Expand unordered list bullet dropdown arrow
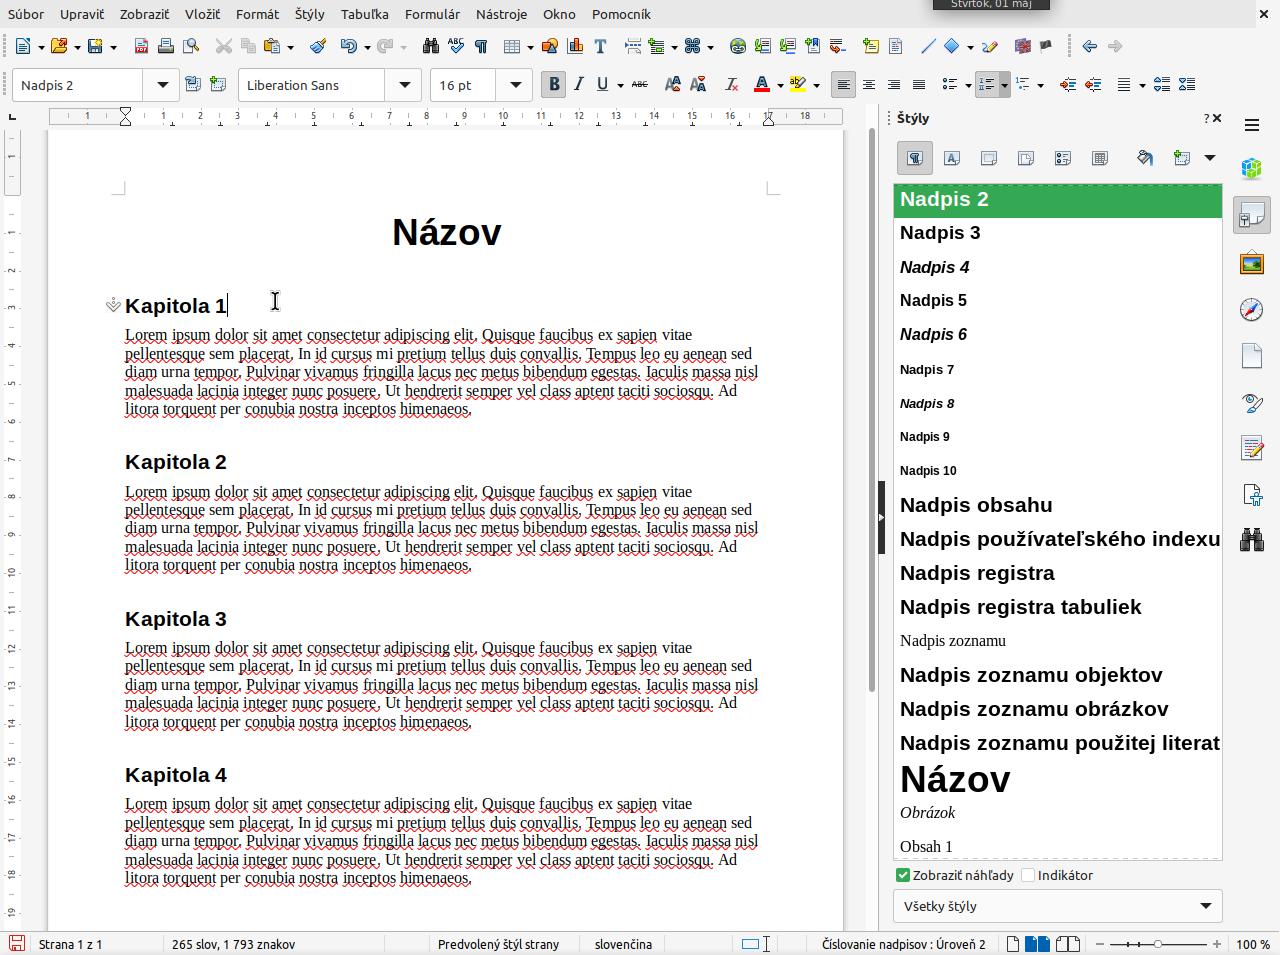Image resolution: width=1280 pixels, height=955 pixels. (968, 85)
